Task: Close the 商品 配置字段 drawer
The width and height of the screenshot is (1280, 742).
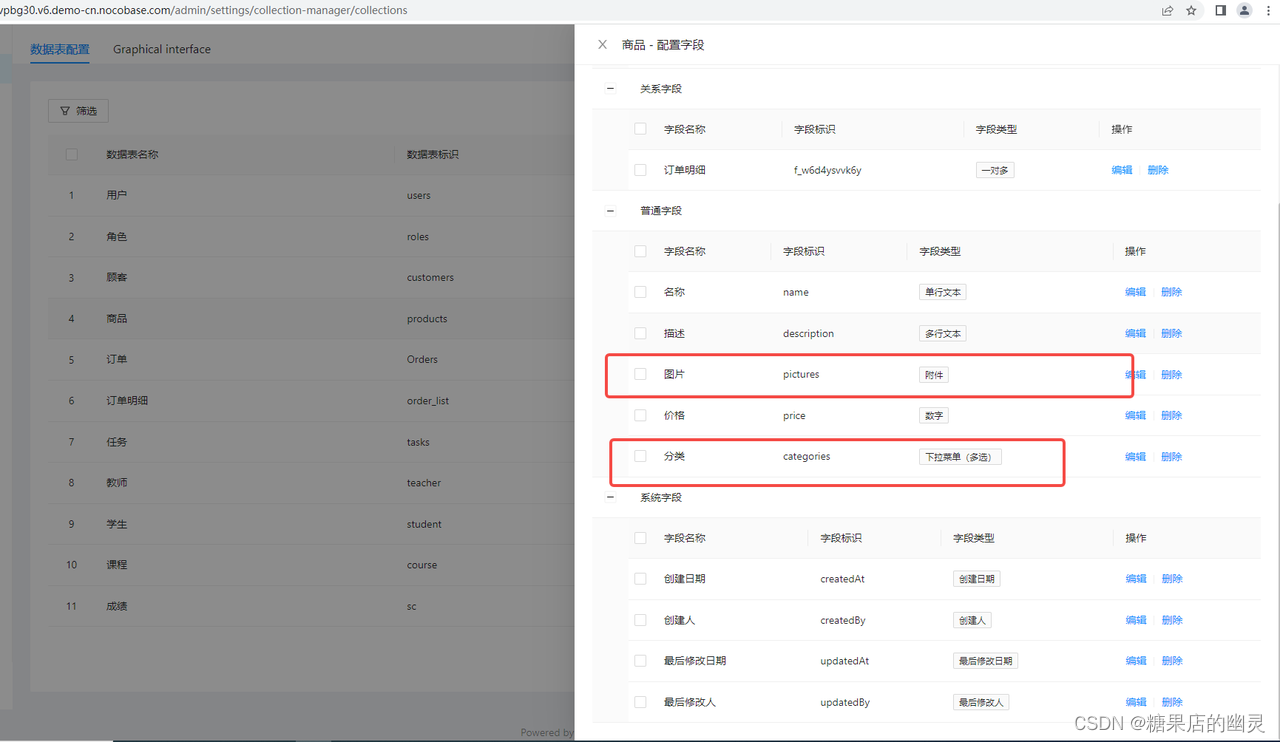Action: pyautogui.click(x=602, y=45)
